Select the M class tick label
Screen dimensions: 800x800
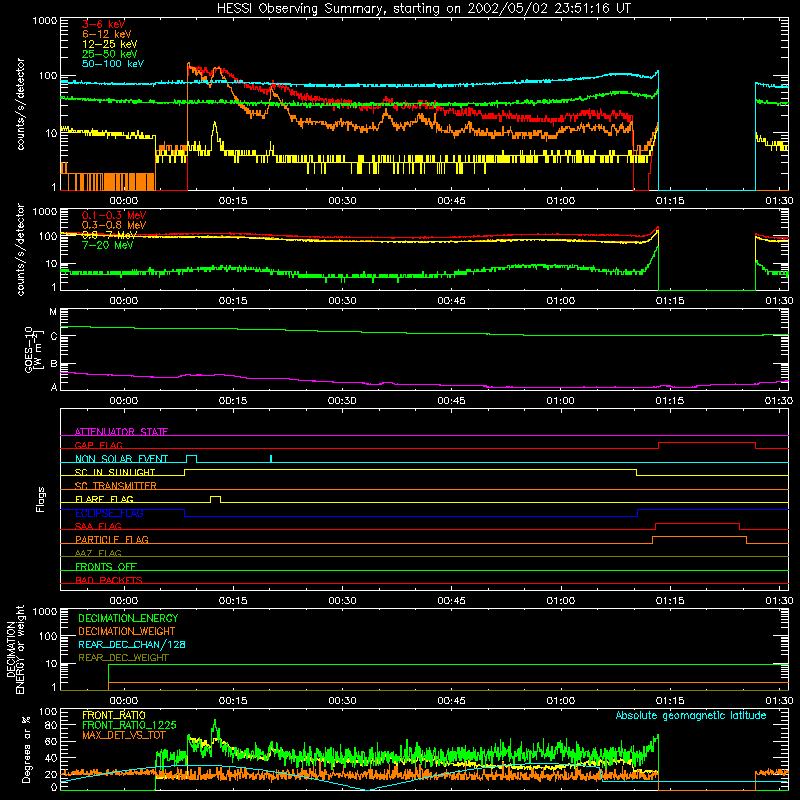(53, 312)
